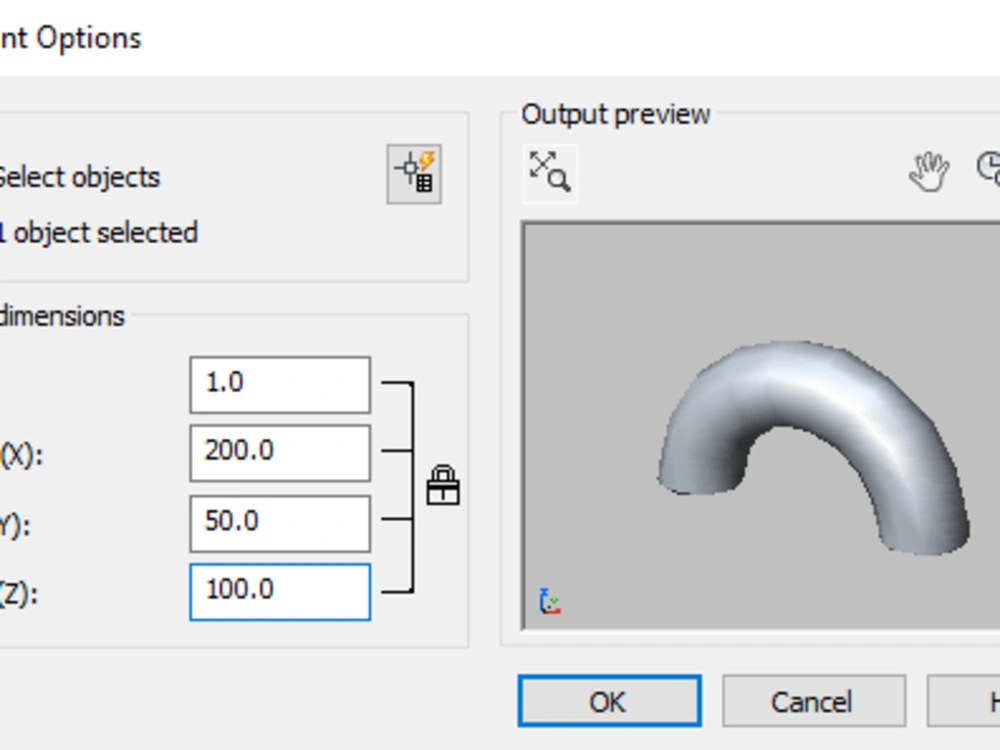1000x750 pixels.
Task: Click the top field showing 1.0
Action: pyautogui.click(x=279, y=383)
